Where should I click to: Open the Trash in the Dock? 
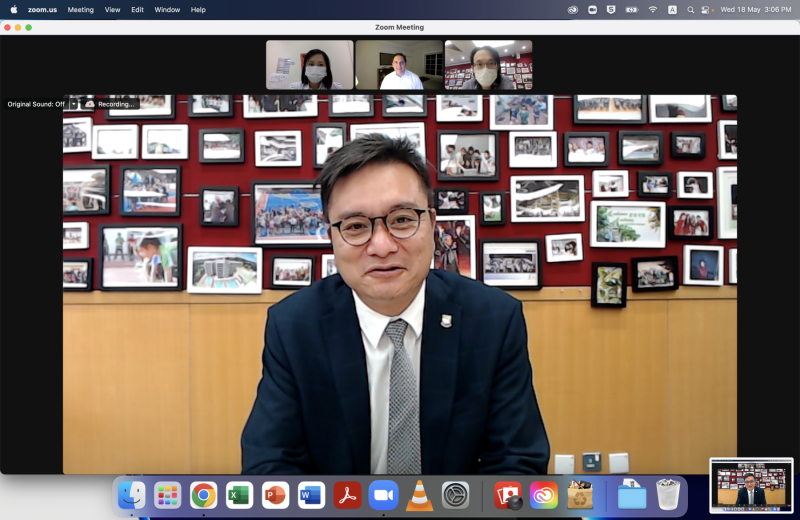tap(668, 494)
